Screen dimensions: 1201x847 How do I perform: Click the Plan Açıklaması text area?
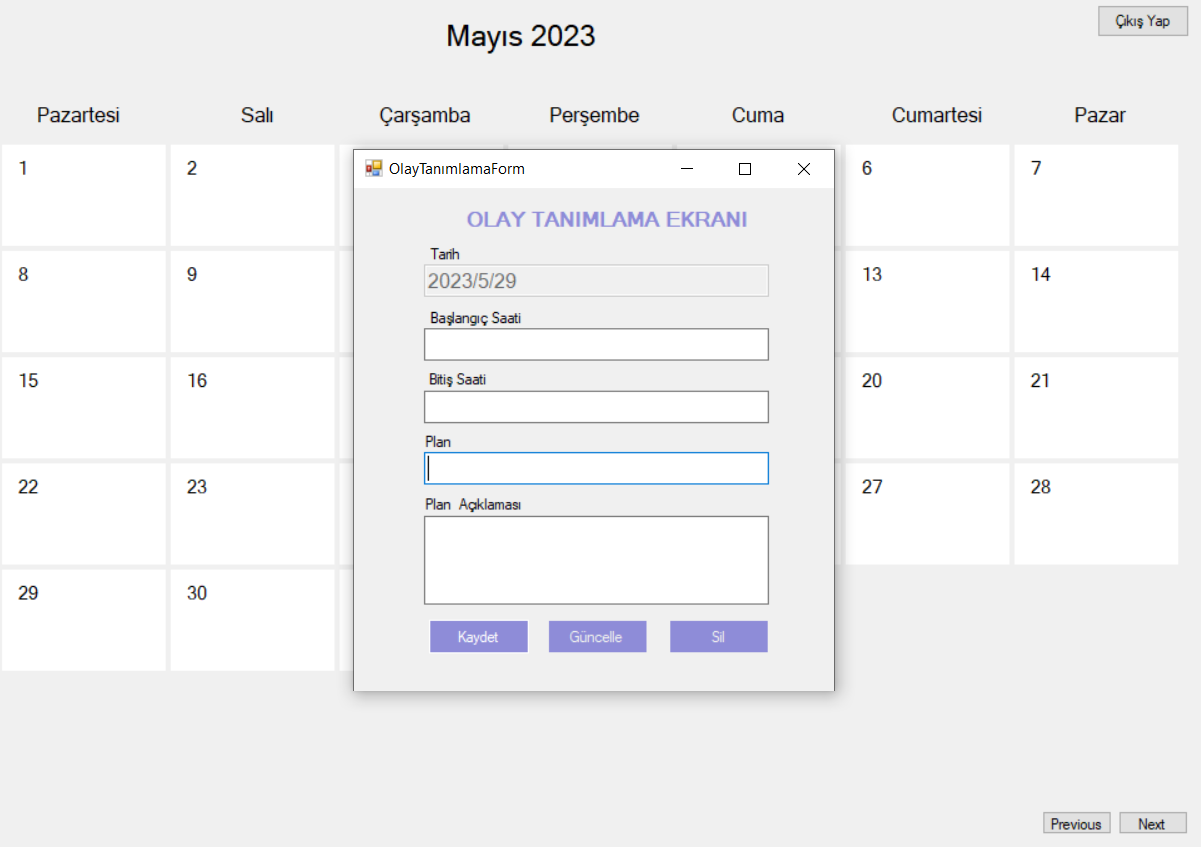coord(595,558)
